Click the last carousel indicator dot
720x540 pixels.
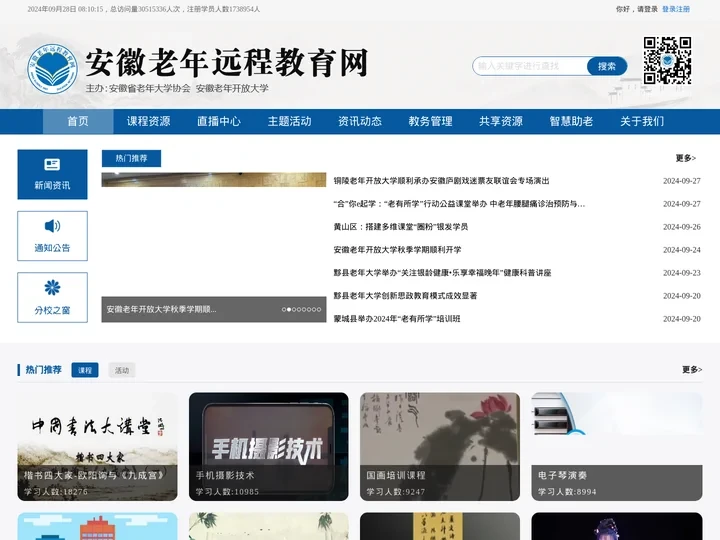[x=319, y=309]
